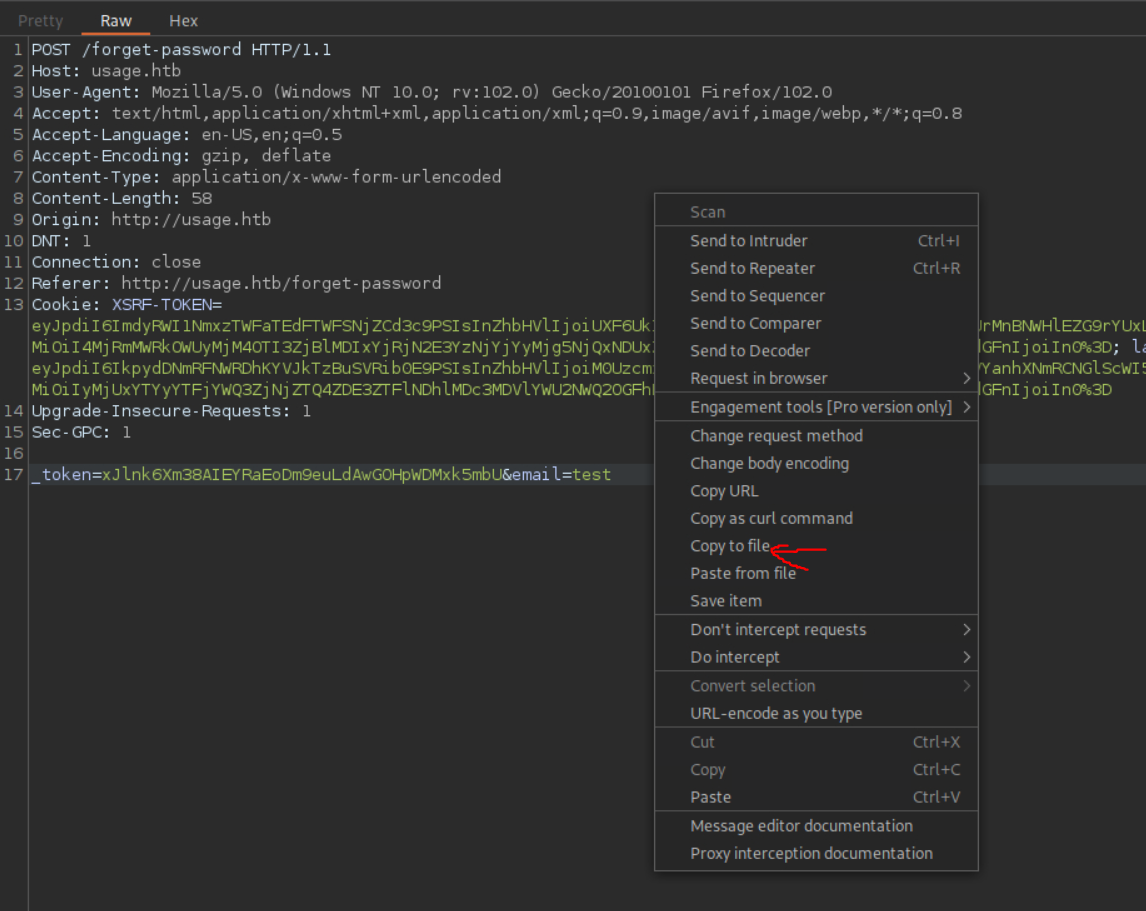Expand Request in browser submenu arrow
This screenshot has height=911, width=1146.
966,378
